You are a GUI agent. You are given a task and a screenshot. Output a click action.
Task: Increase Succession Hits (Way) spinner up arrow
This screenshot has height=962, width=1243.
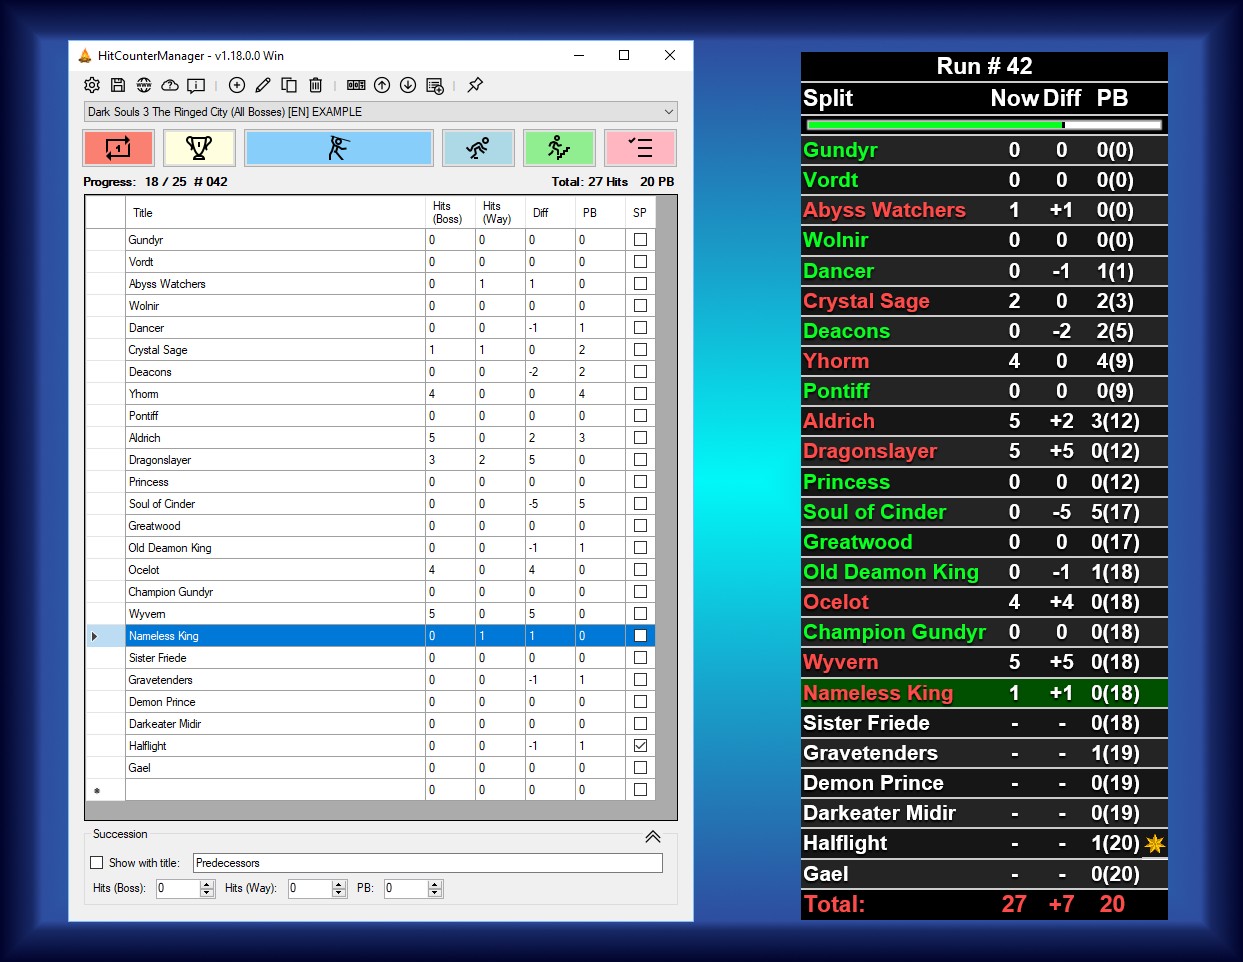pyautogui.click(x=339, y=884)
